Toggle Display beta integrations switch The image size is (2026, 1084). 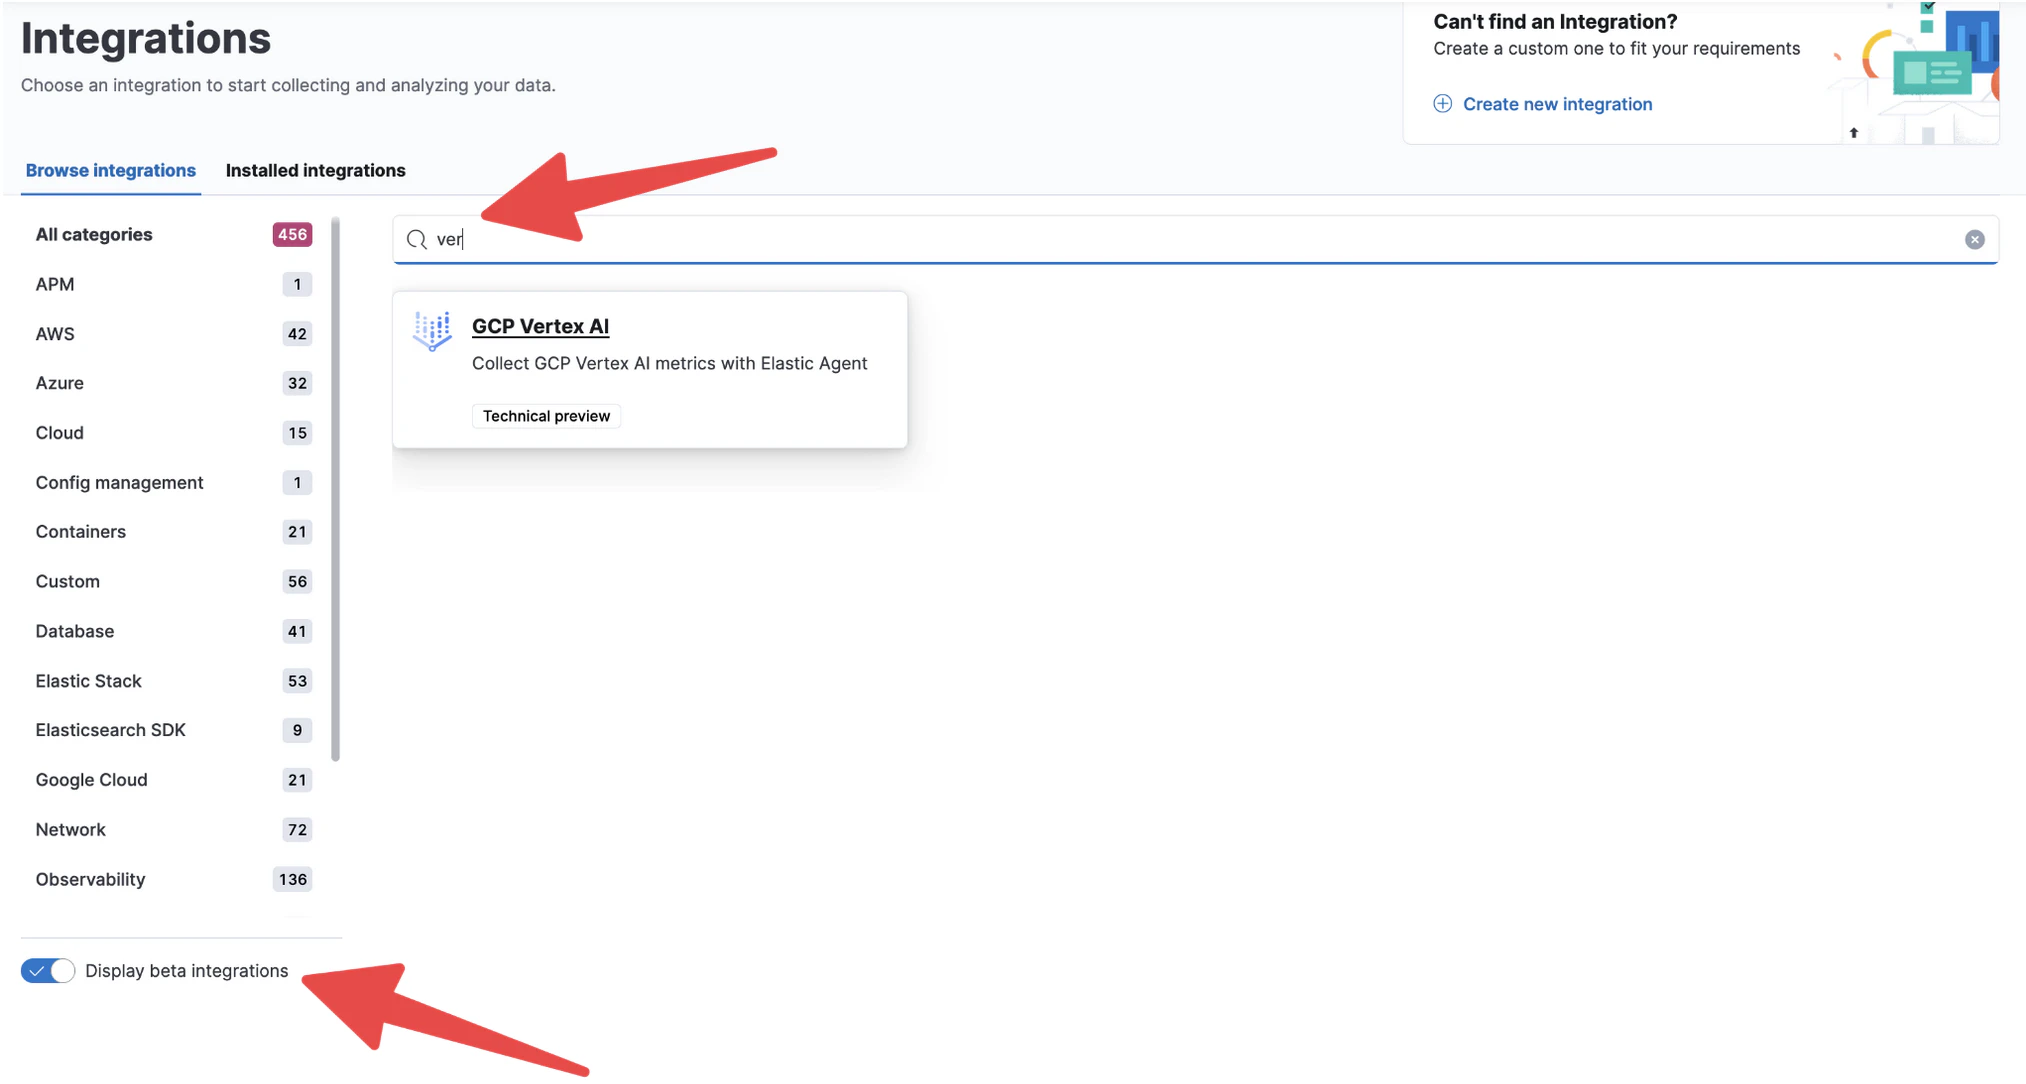(x=48, y=971)
